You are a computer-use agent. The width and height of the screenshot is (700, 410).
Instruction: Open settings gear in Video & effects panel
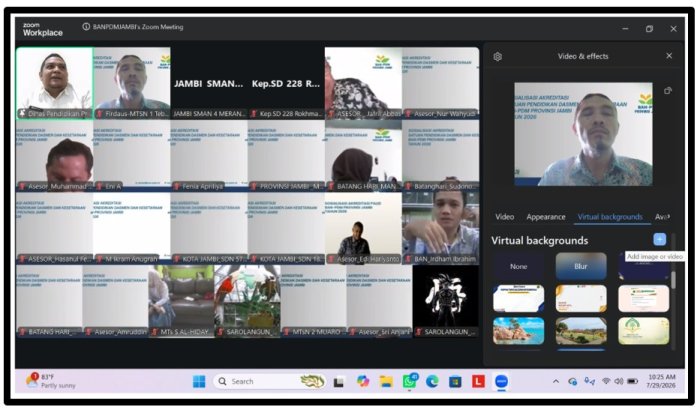pyautogui.click(x=497, y=57)
